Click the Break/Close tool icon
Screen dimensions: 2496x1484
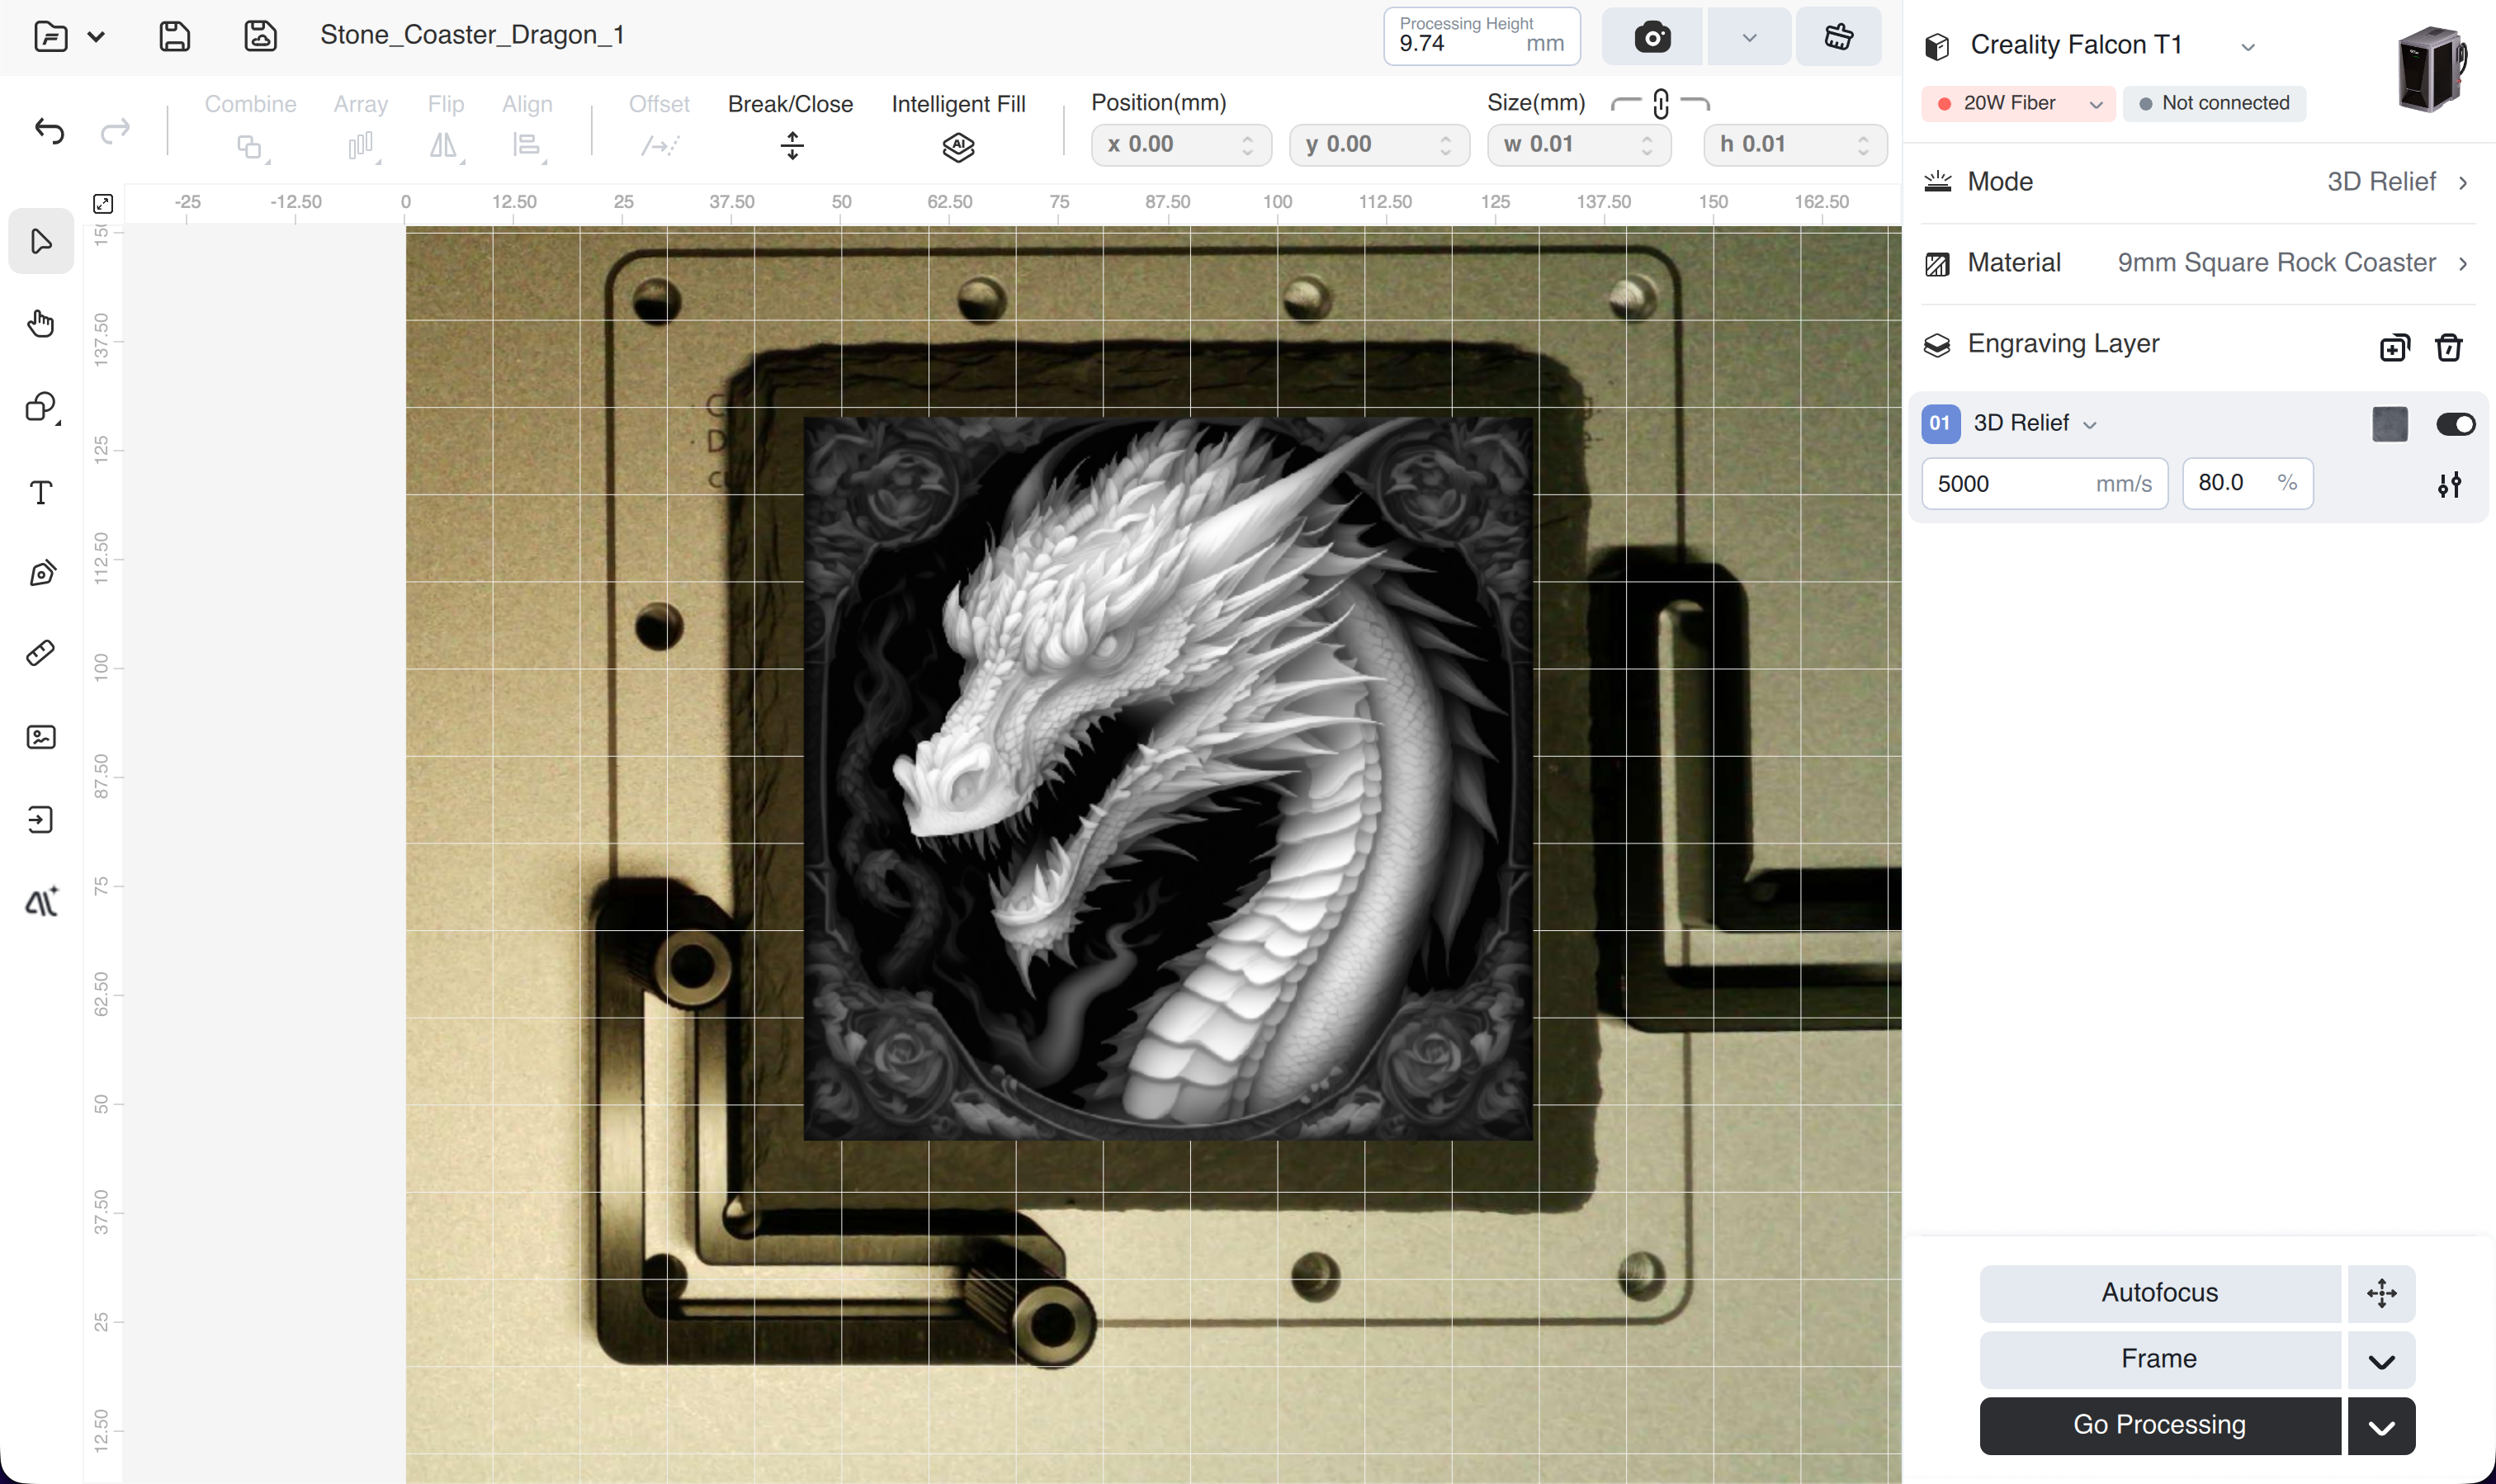(792, 146)
